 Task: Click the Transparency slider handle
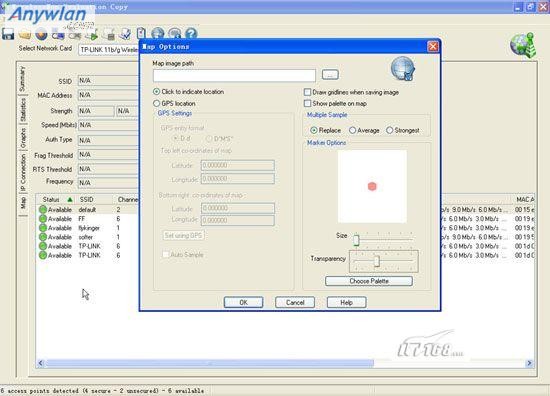pos(376,261)
